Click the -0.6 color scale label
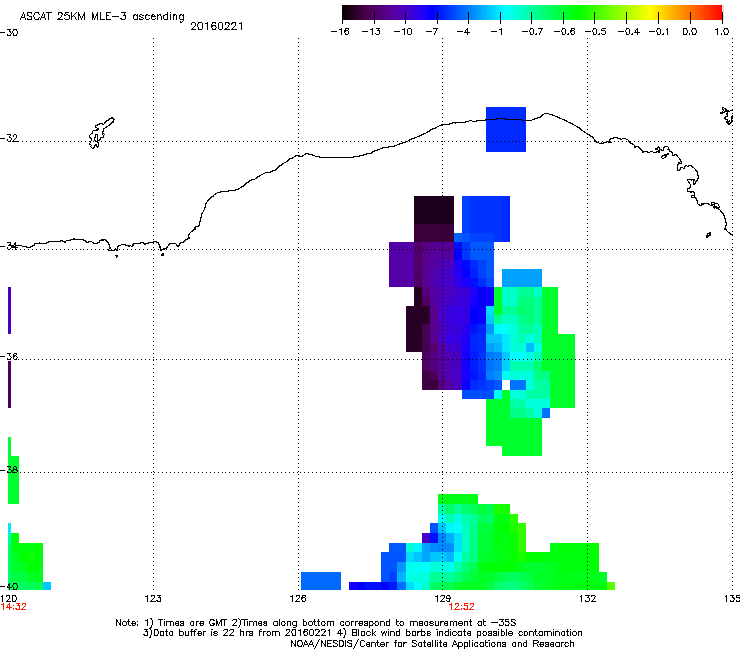Image resolution: width=740 pixels, height=650 pixels. [x=564, y=32]
